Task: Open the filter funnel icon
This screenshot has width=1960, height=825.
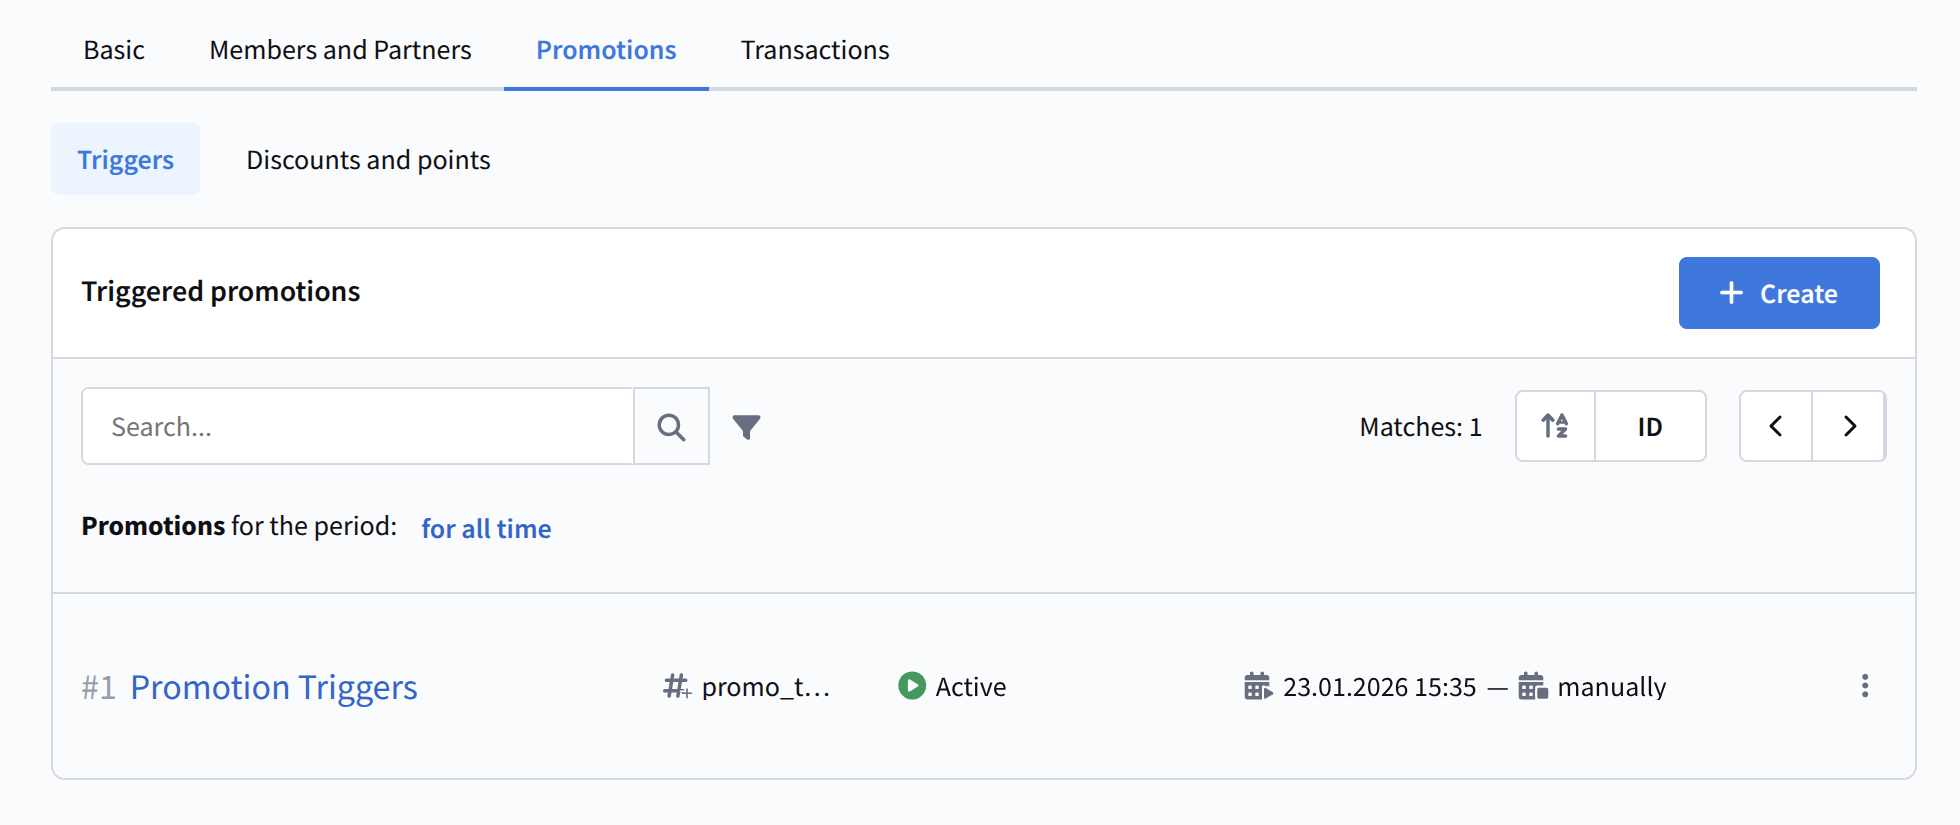Action: [x=746, y=427]
